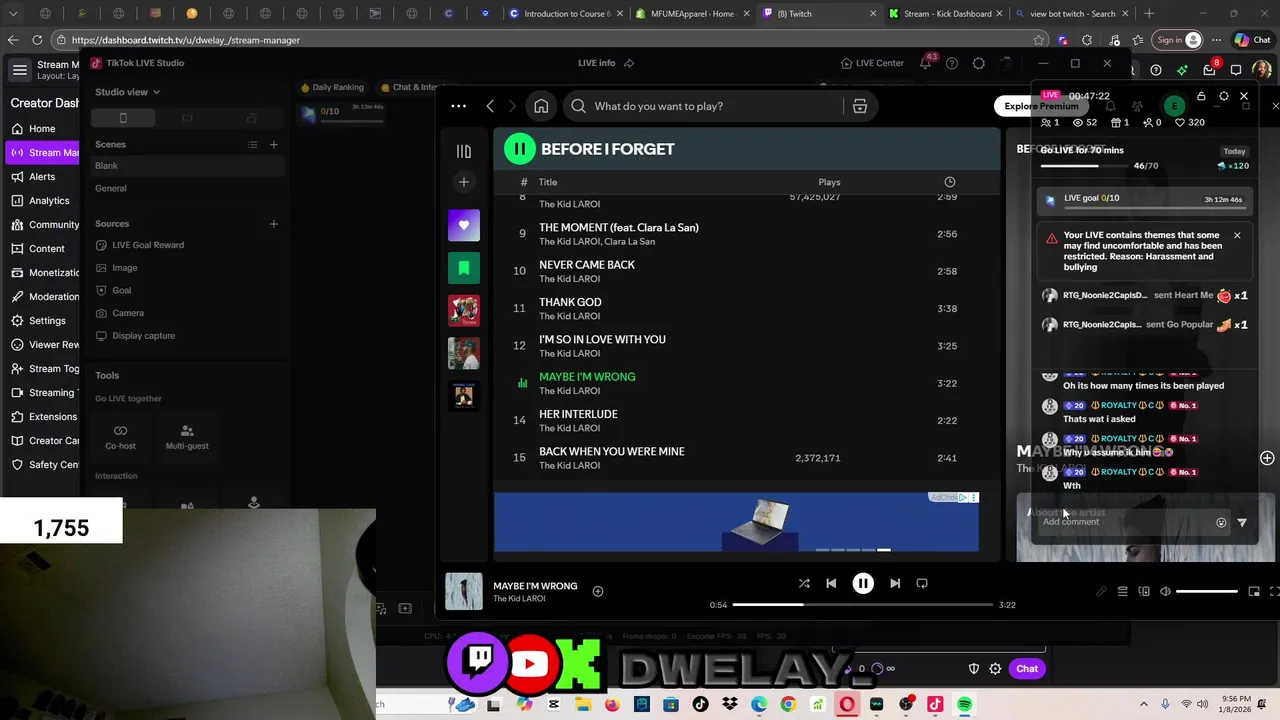The image size is (1280, 720).
Task: Adjust Spotify volume slider
Action: click(1206, 592)
